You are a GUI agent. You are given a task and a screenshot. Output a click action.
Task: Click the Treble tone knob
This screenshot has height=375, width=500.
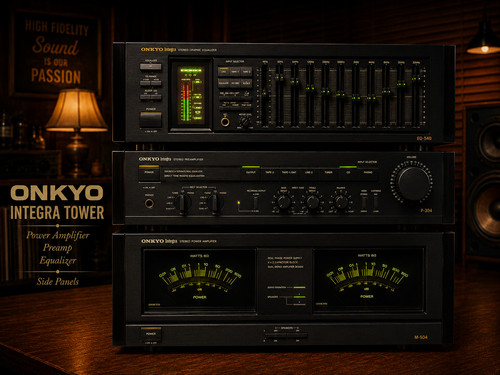tap(313, 202)
